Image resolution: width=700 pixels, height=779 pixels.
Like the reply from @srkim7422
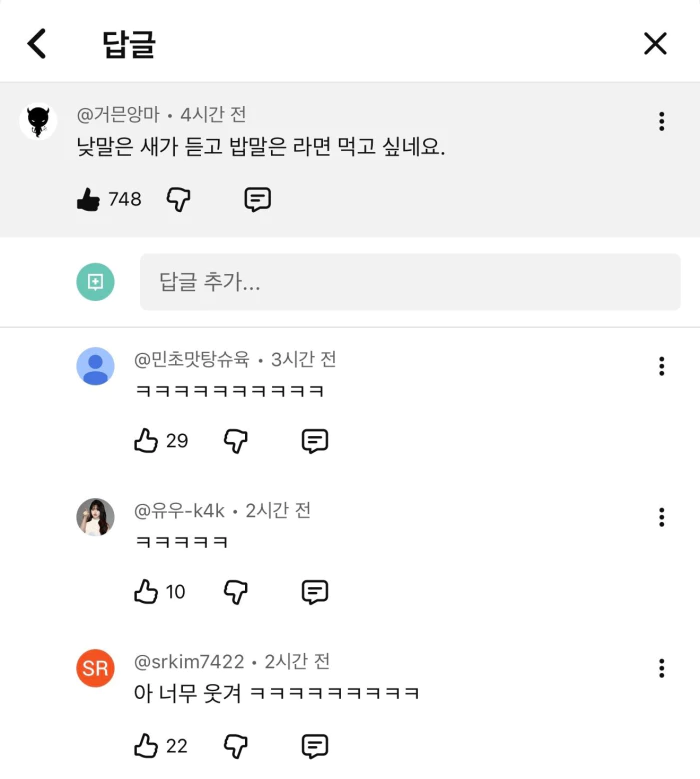pos(147,746)
